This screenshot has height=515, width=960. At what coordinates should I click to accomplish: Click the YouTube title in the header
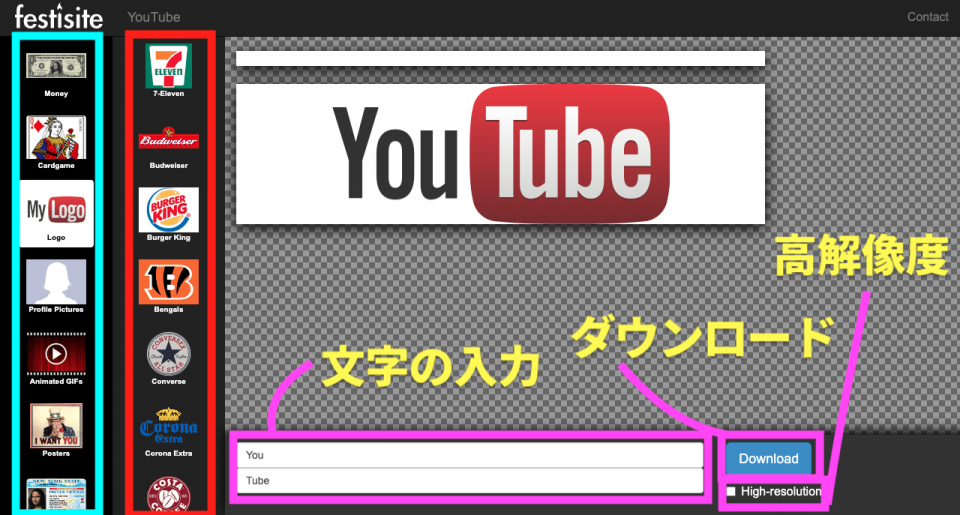(154, 17)
